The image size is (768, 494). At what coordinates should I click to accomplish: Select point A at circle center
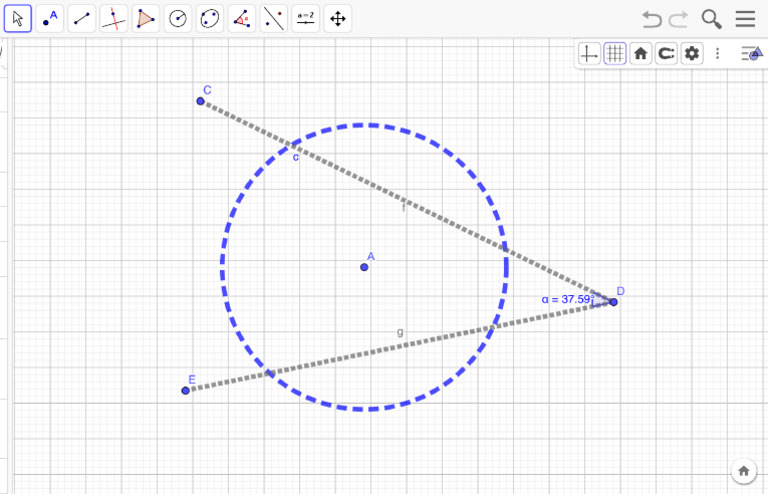tap(364, 267)
